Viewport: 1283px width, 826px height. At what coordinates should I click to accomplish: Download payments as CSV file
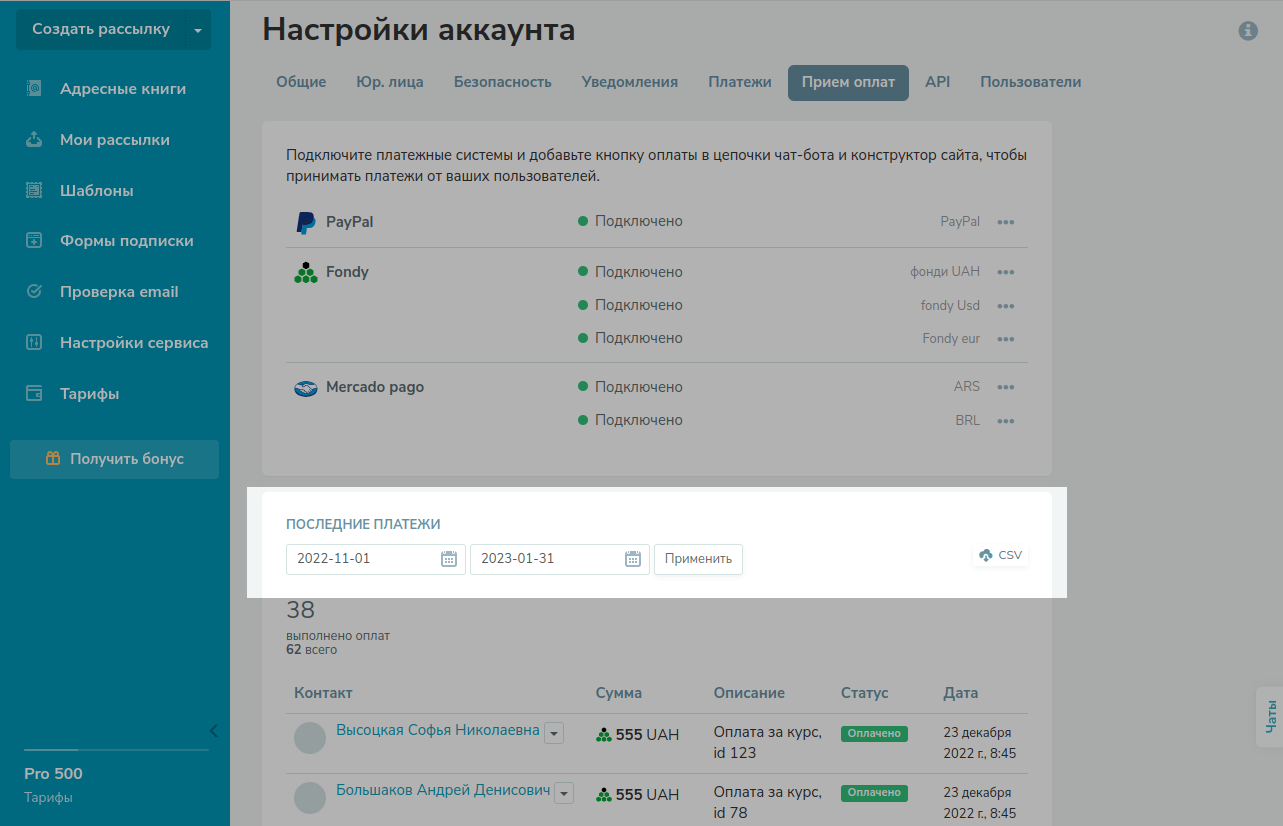(x=1001, y=555)
